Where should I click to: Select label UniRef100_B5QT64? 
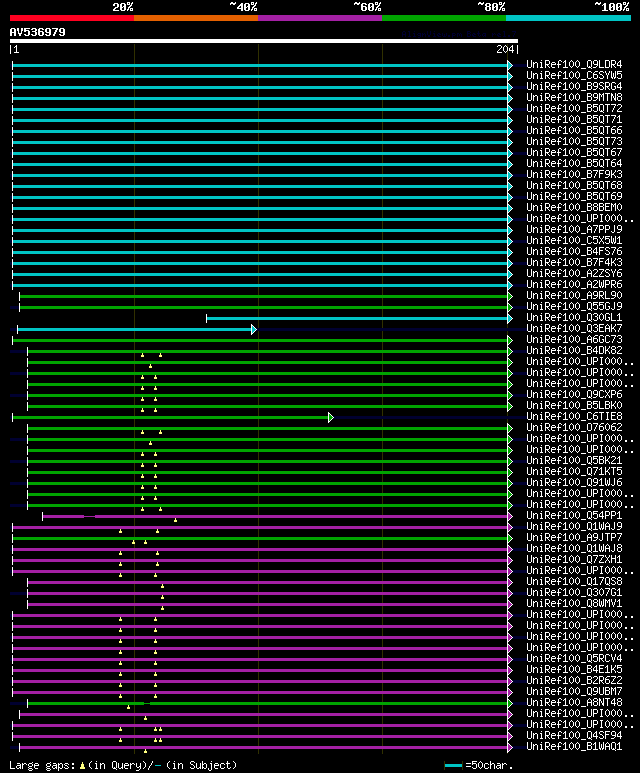pos(574,164)
